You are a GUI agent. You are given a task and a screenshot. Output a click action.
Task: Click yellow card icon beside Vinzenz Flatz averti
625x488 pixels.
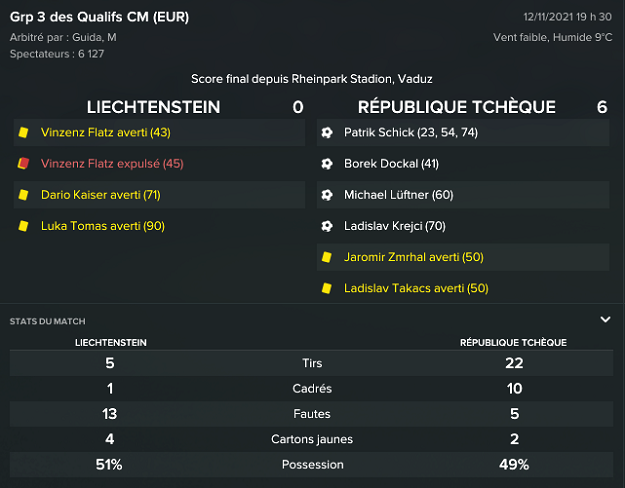pos(22,132)
